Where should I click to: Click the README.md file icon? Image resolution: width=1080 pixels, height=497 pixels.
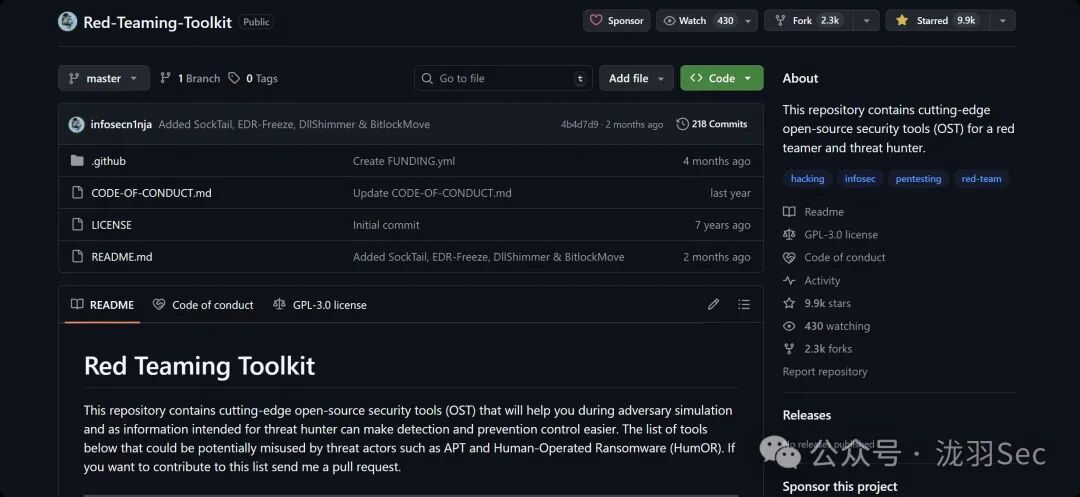(77, 257)
